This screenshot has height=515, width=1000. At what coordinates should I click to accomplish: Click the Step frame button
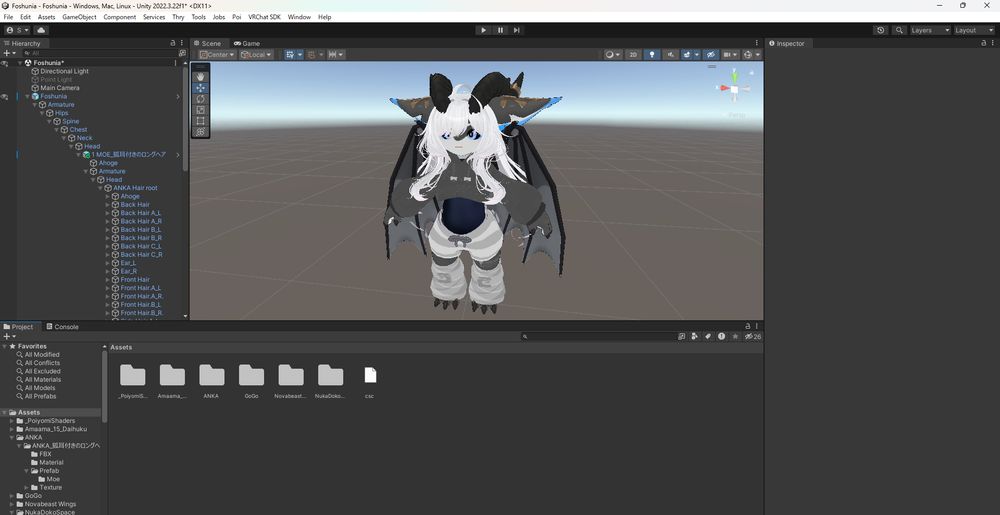pyautogui.click(x=517, y=30)
